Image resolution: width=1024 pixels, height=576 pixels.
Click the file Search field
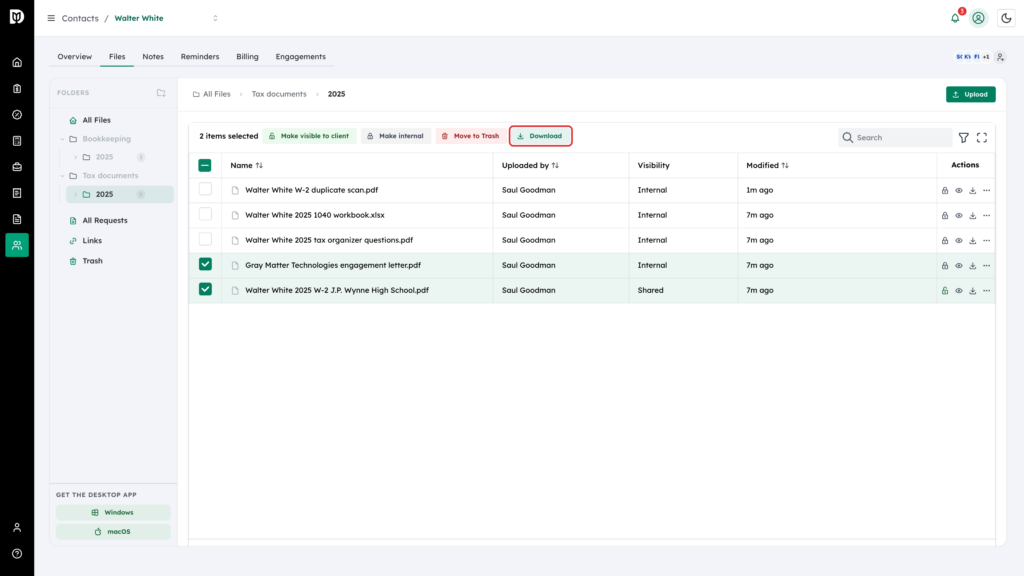pos(895,138)
